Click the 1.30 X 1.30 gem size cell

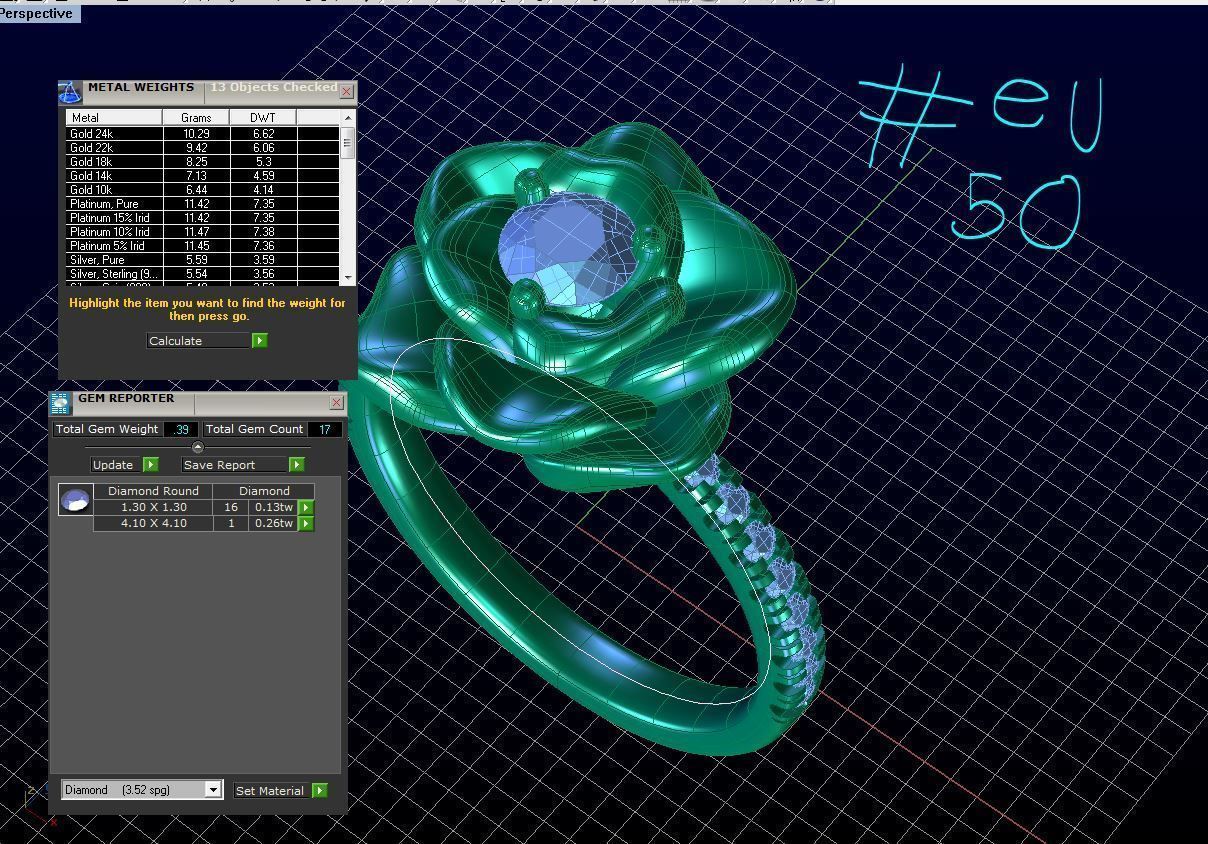(x=153, y=507)
